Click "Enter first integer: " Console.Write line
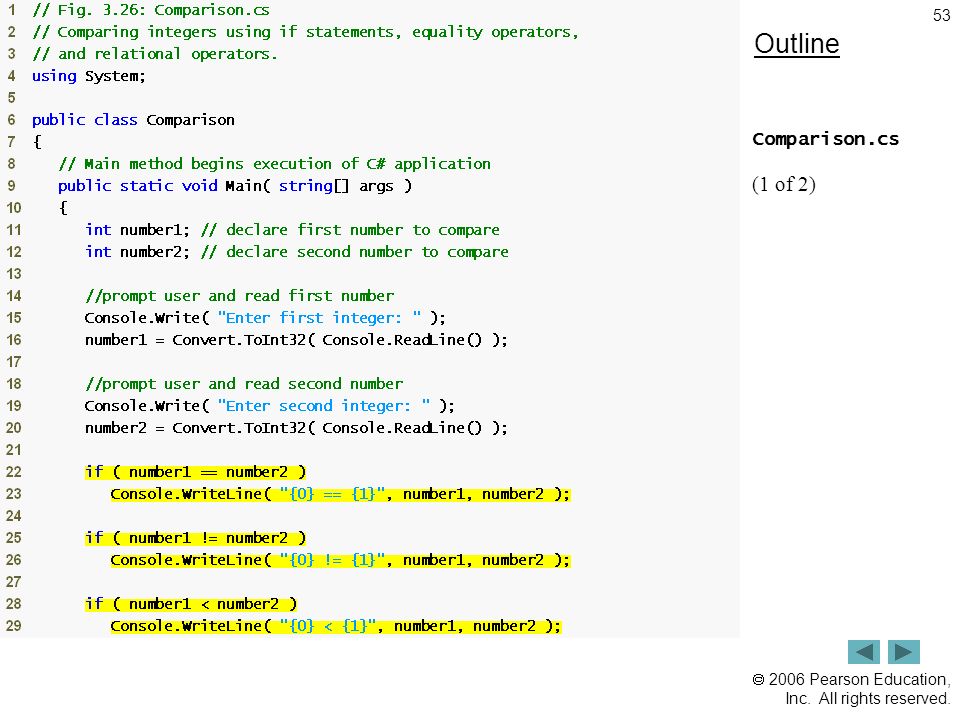 (x=265, y=318)
